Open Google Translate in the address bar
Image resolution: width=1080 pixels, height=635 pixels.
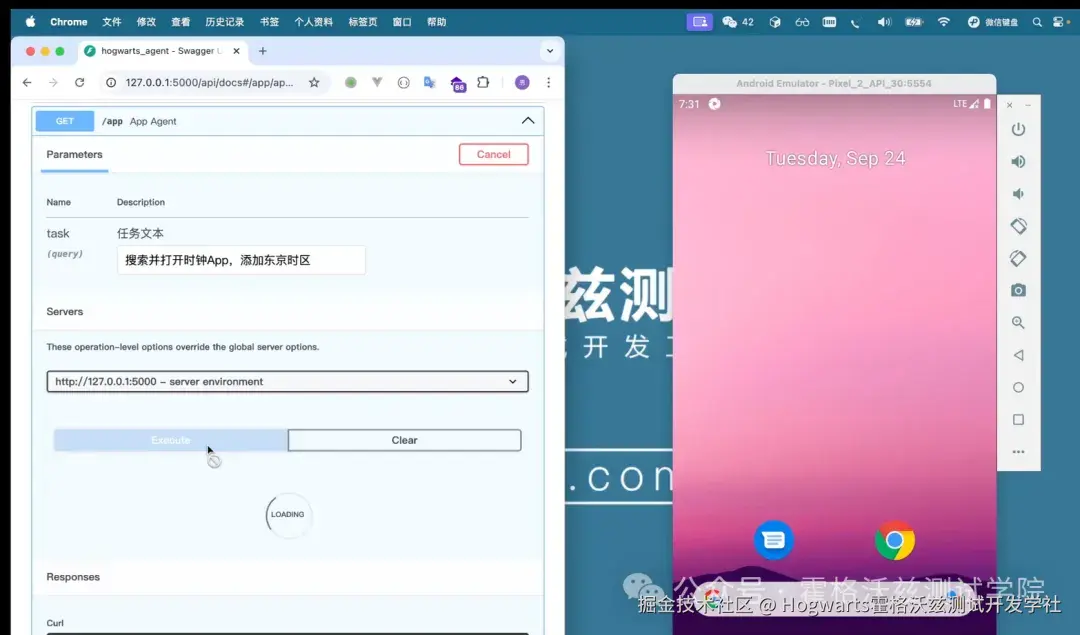click(x=429, y=84)
